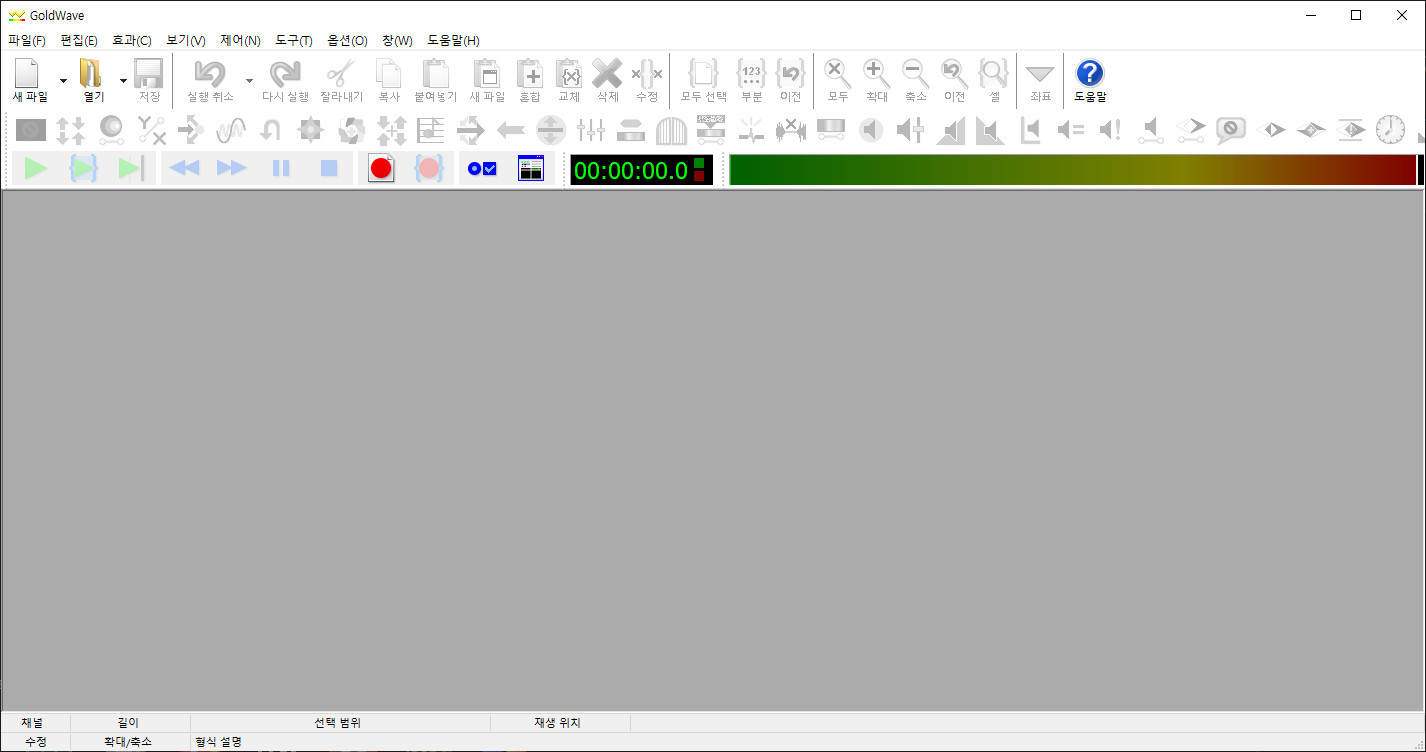Zoom in with the 확대 magnifier
The height and width of the screenshot is (752, 1426).
point(876,80)
